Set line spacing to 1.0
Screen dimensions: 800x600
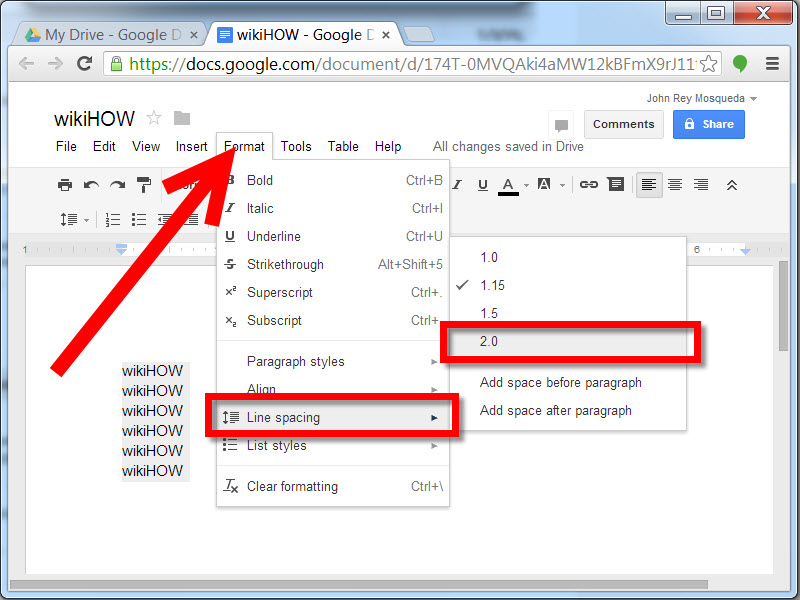click(x=568, y=257)
